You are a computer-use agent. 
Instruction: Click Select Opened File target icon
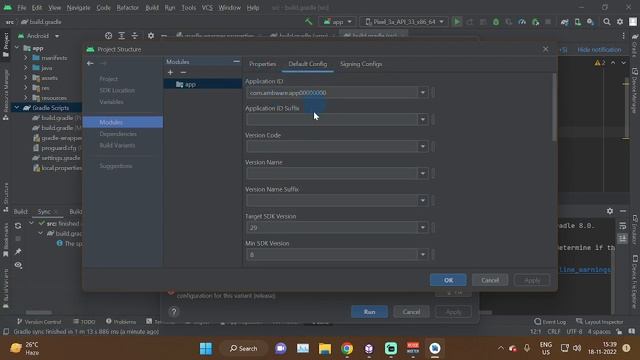[x=108, y=36]
